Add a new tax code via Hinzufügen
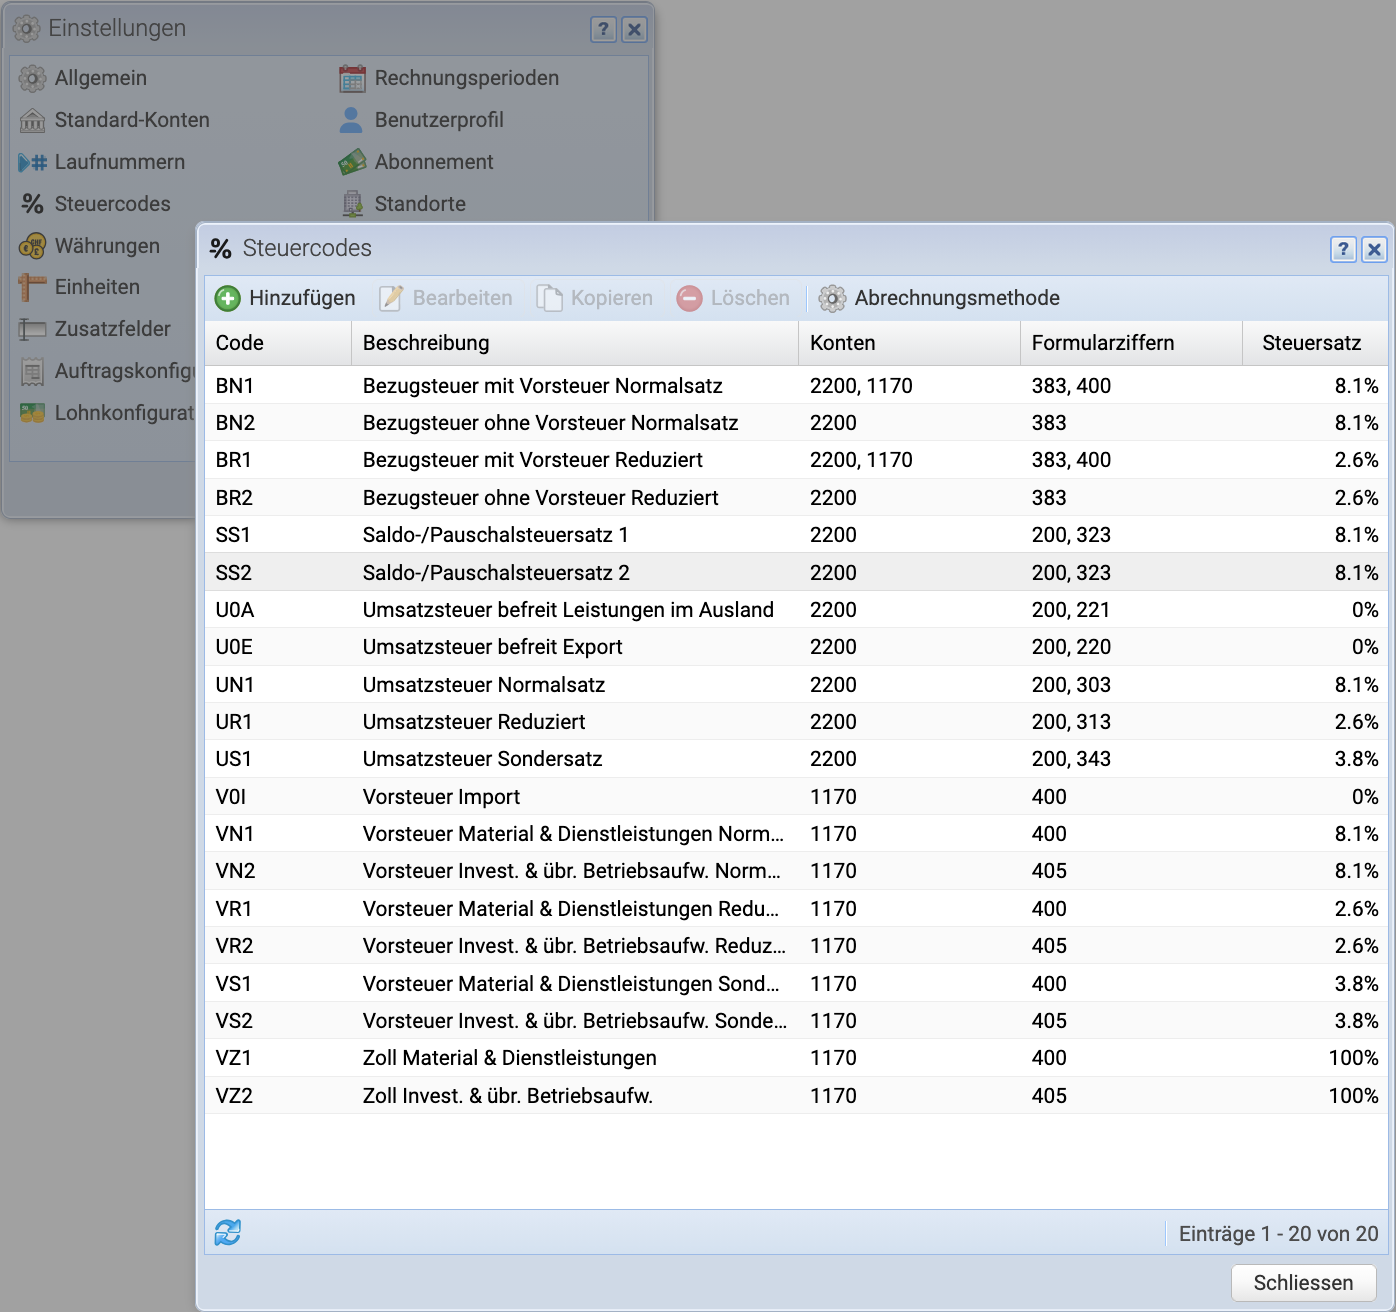The image size is (1396, 1312). 285,298
